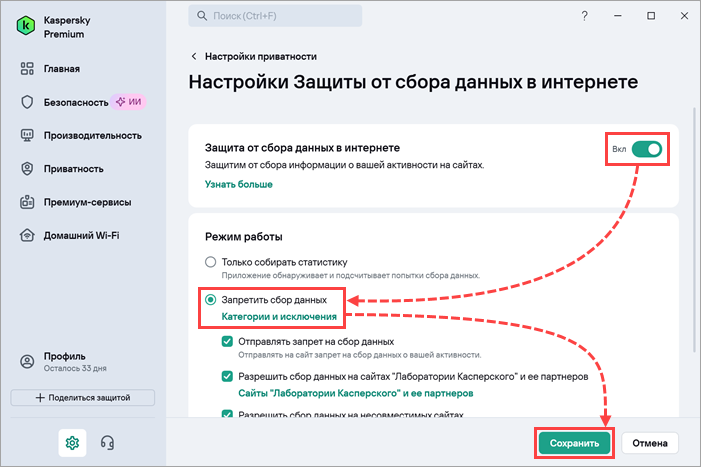Image resolution: width=701 pixels, height=467 pixels.
Task: Click the Премиум-сервисы badge icon
Action: 27,202
